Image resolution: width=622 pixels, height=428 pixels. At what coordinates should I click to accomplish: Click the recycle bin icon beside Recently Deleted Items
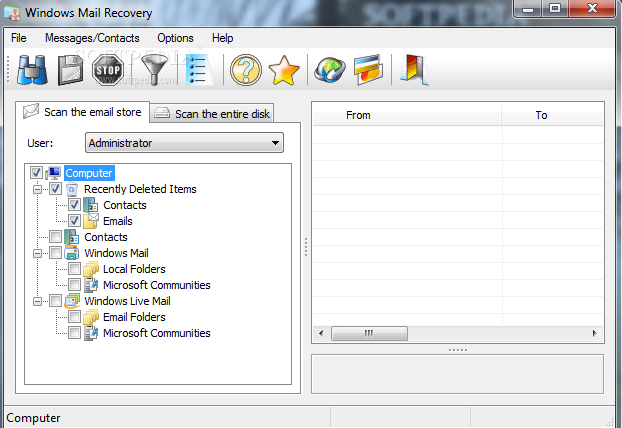point(72,189)
